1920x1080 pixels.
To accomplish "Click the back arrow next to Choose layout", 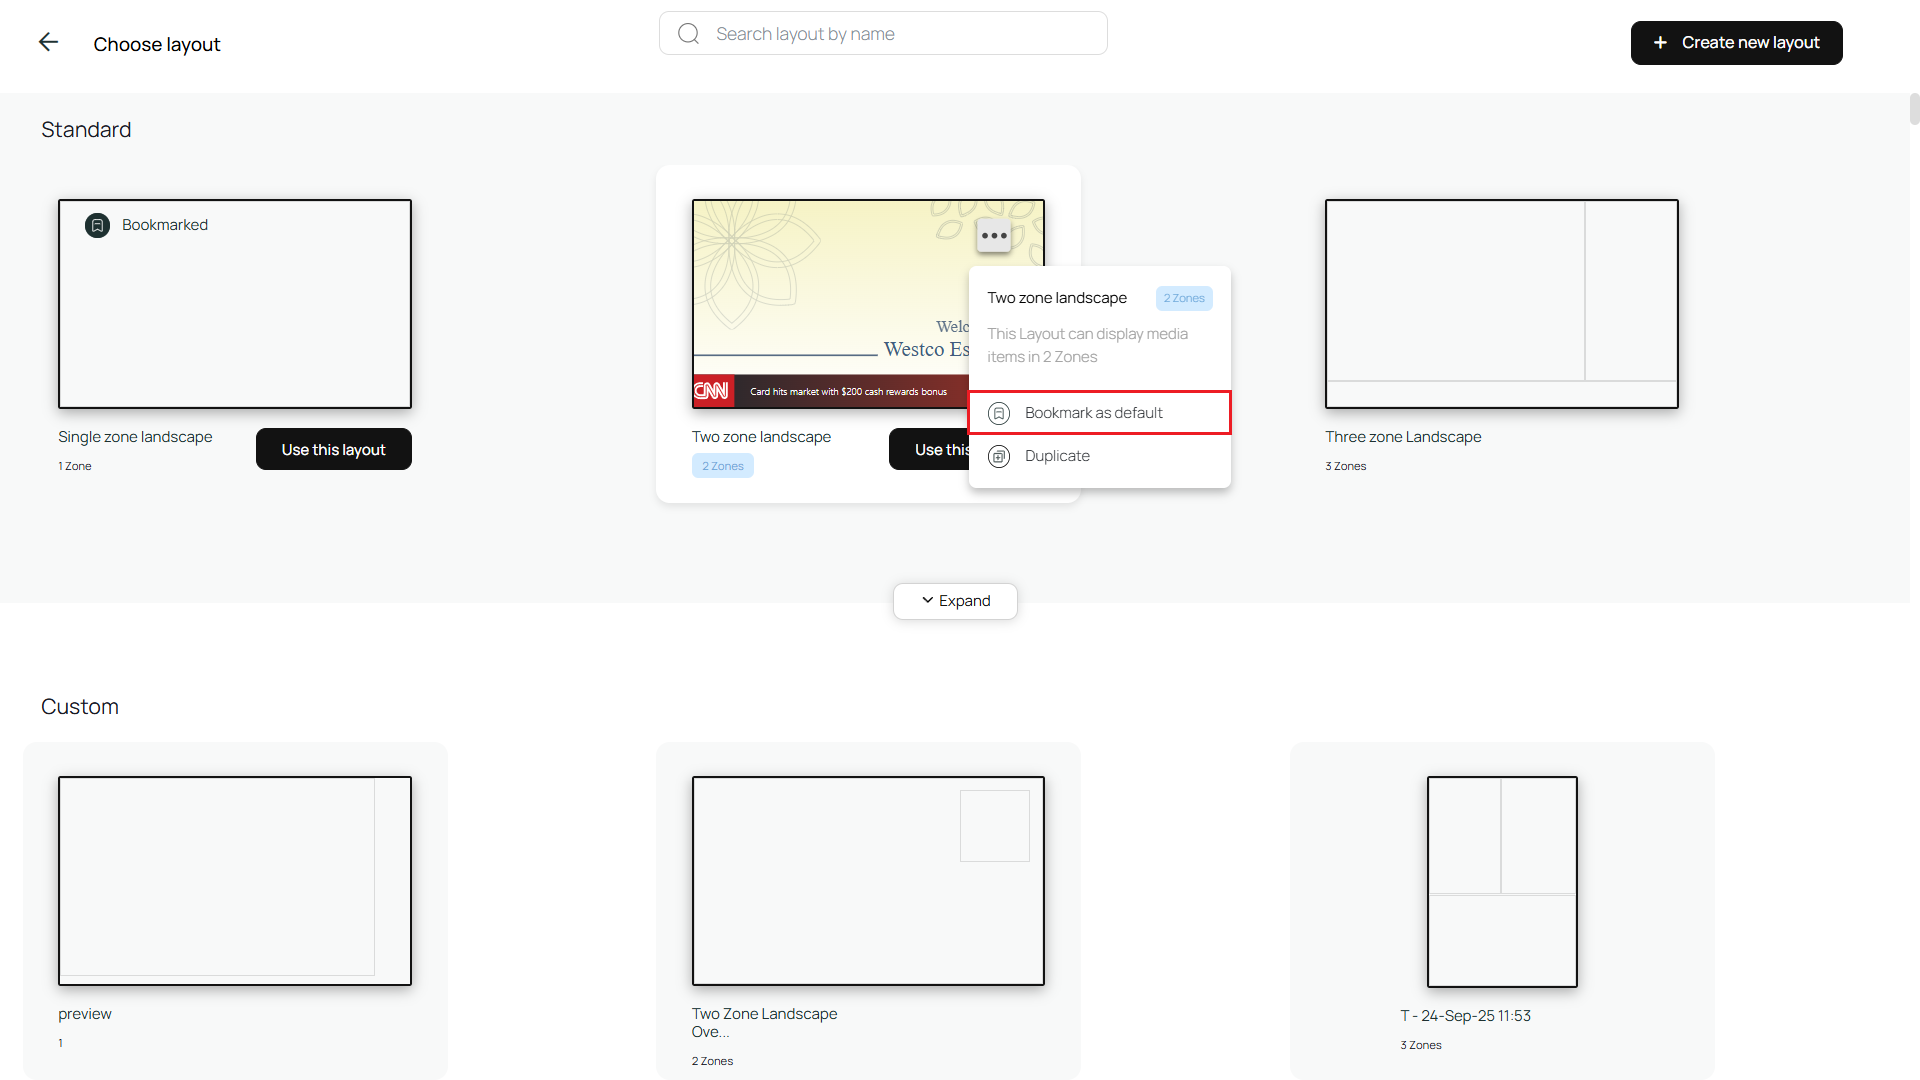I will click(48, 42).
